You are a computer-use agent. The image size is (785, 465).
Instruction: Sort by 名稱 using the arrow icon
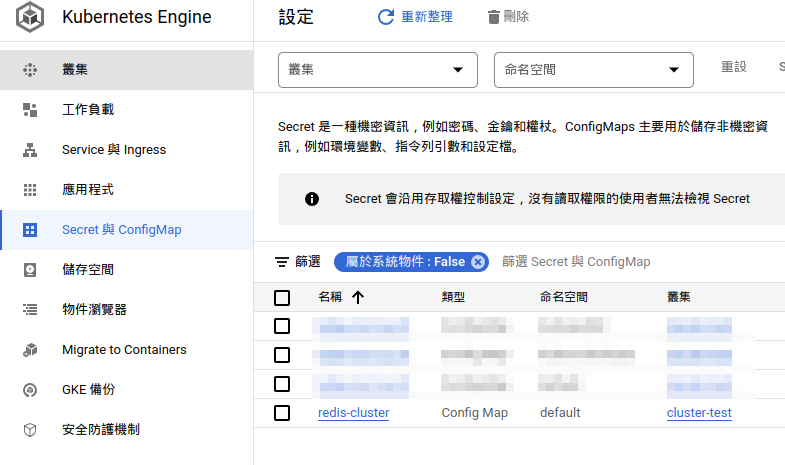point(357,297)
